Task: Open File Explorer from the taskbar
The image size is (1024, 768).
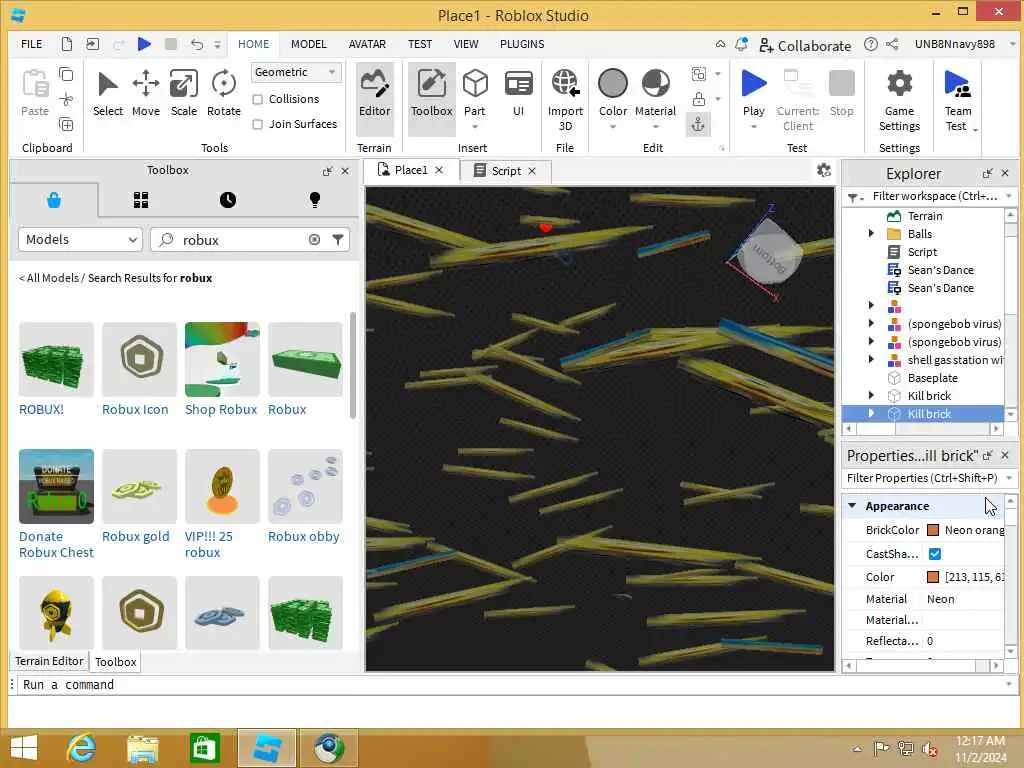Action: click(x=143, y=748)
